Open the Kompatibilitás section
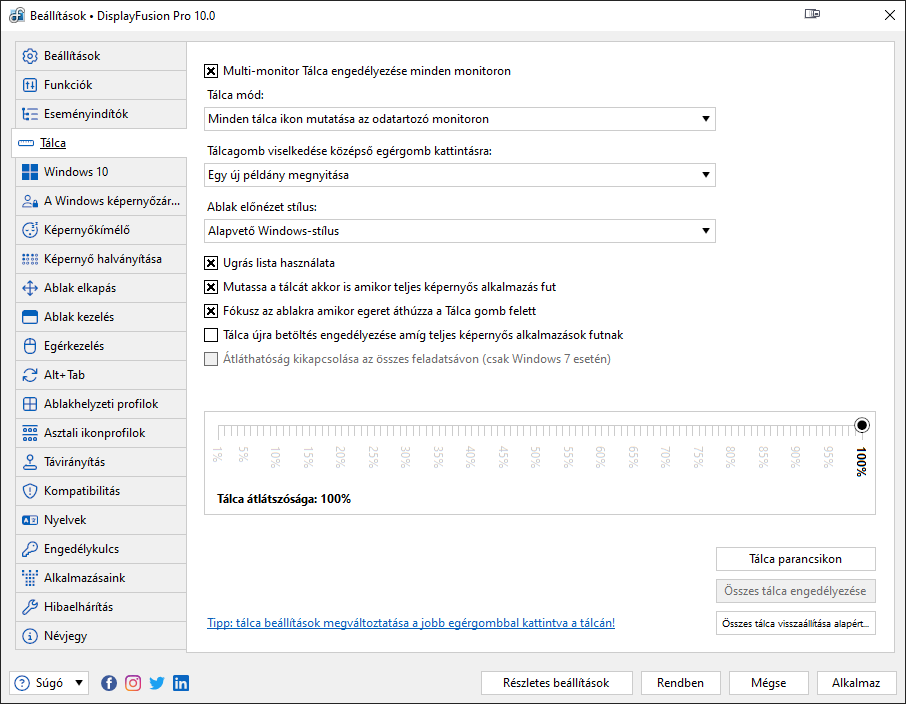Screen dimensions: 906x704 [x=101, y=491]
